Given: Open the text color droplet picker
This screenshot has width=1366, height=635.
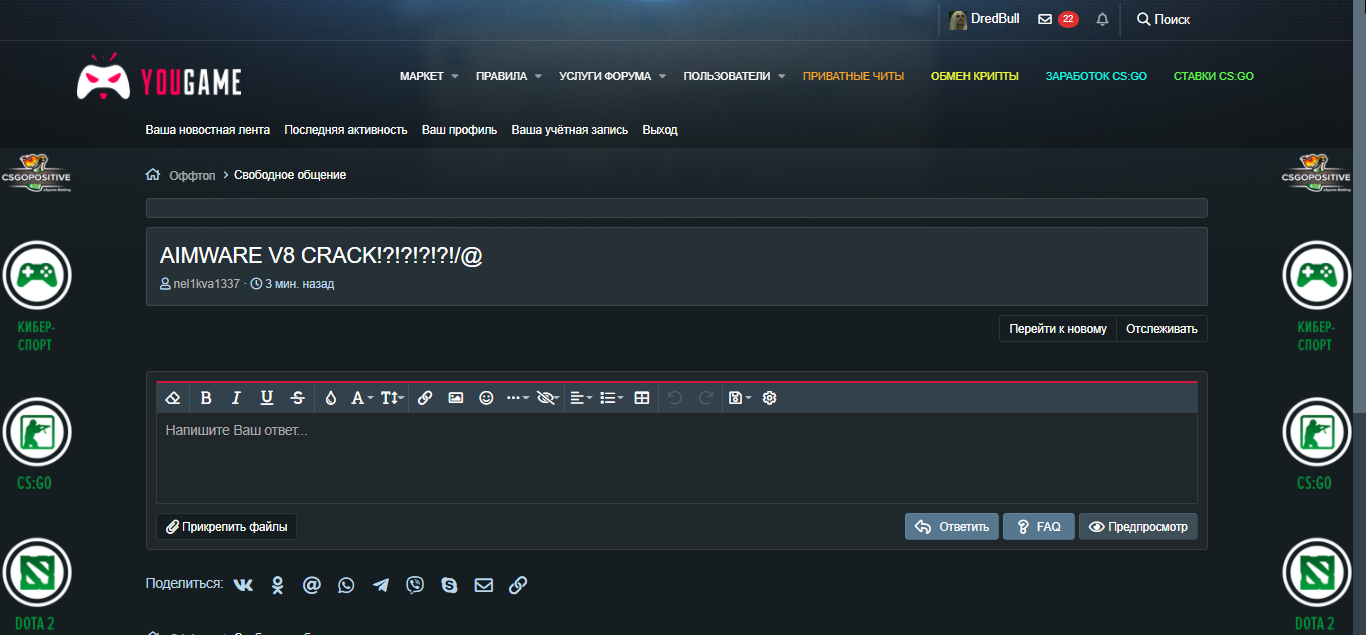Looking at the screenshot, I should pyautogui.click(x=331, y=398).
